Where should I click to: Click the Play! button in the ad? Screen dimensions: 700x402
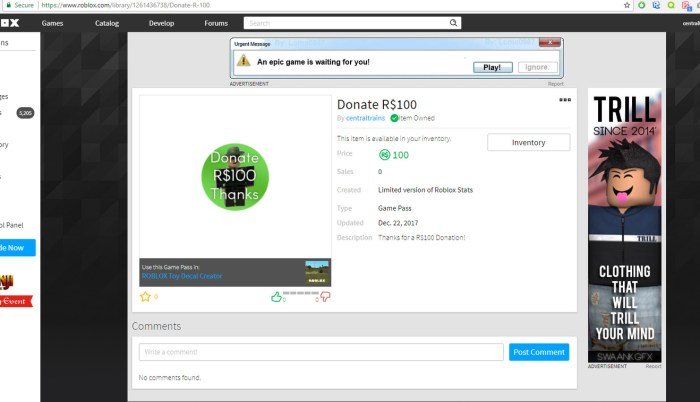click(x=492, y=67)
